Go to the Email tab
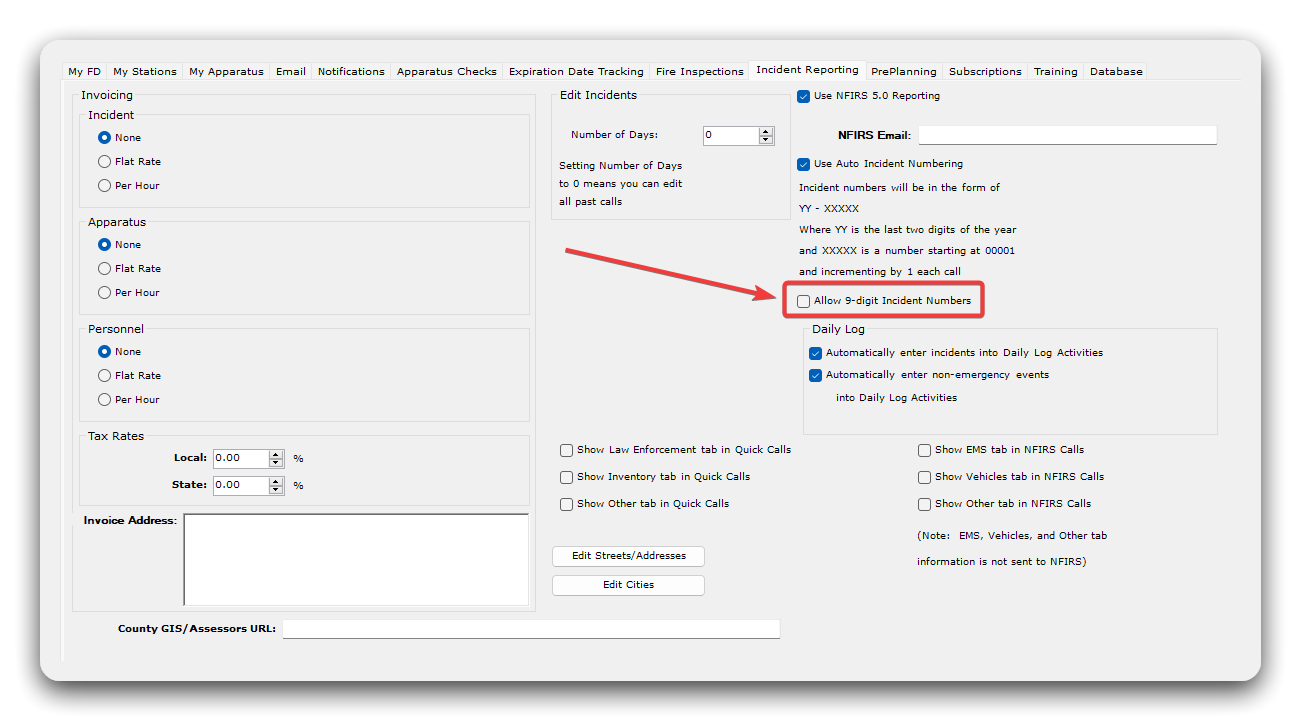 (x=291, y=72)
